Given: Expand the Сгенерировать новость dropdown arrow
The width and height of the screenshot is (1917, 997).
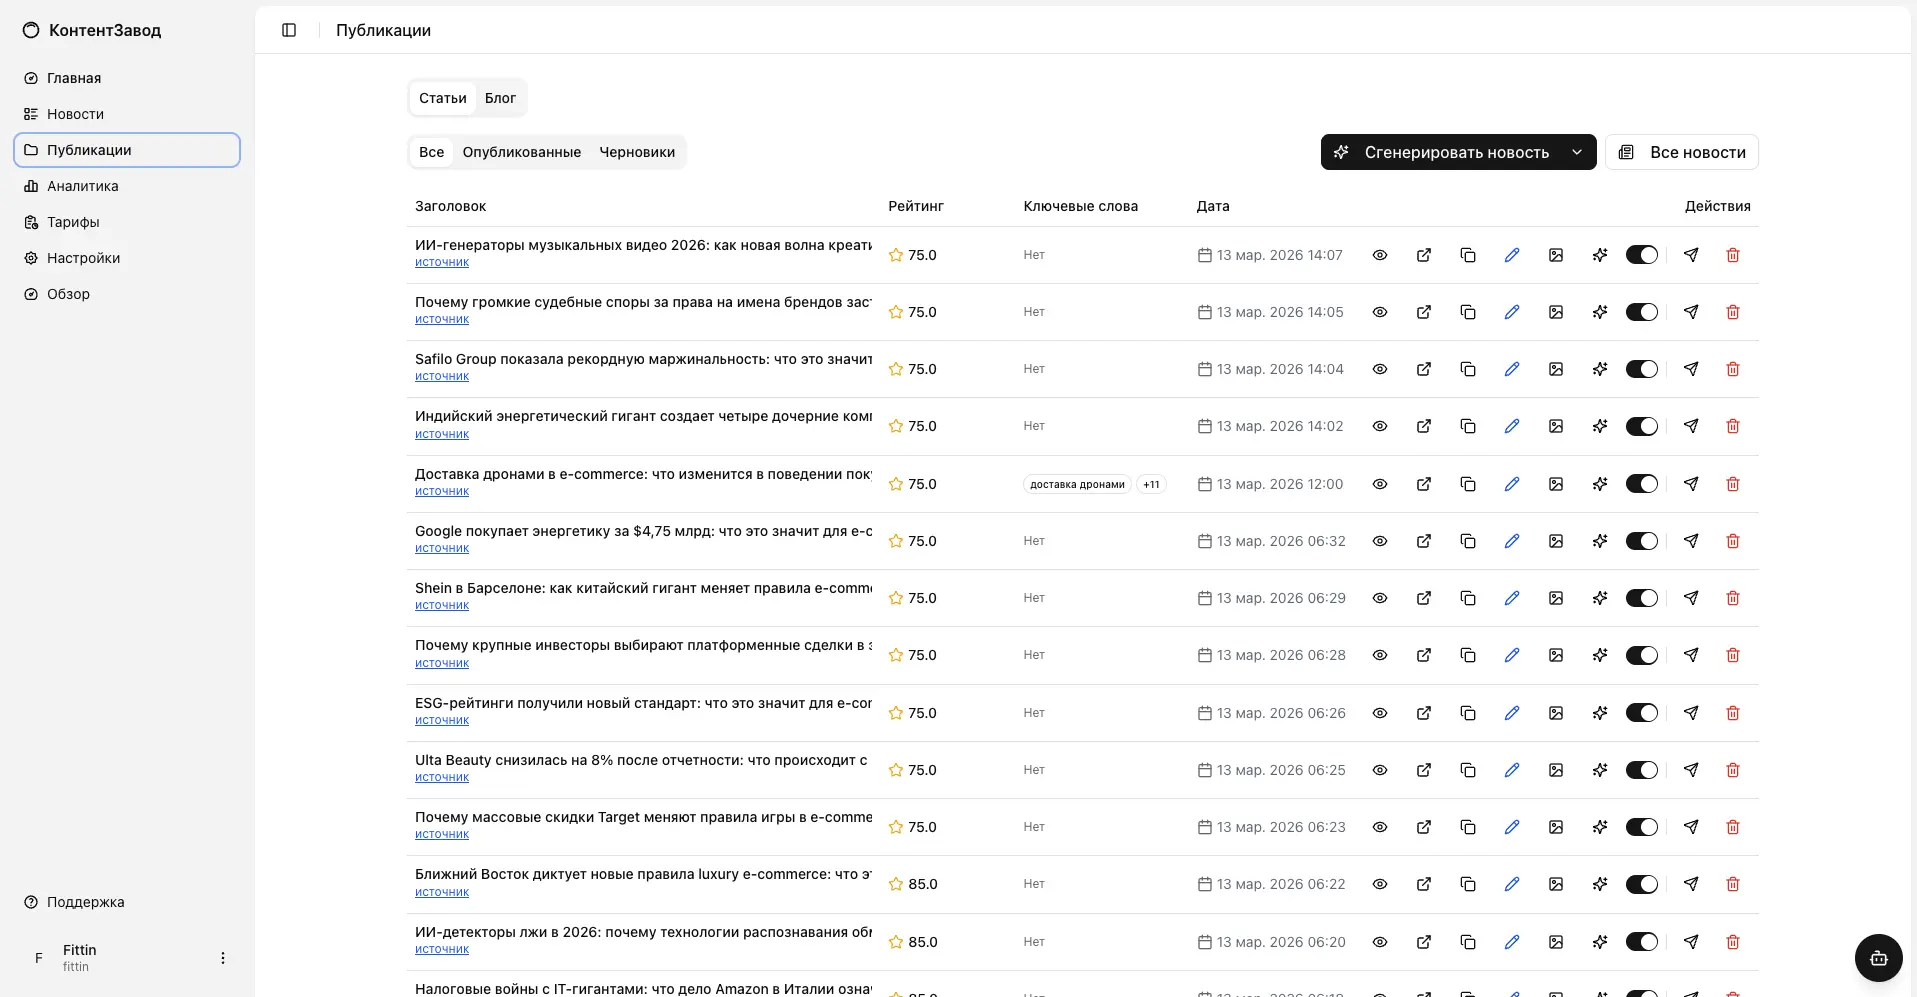Looking at the screenshot, I should [1576, 152].
